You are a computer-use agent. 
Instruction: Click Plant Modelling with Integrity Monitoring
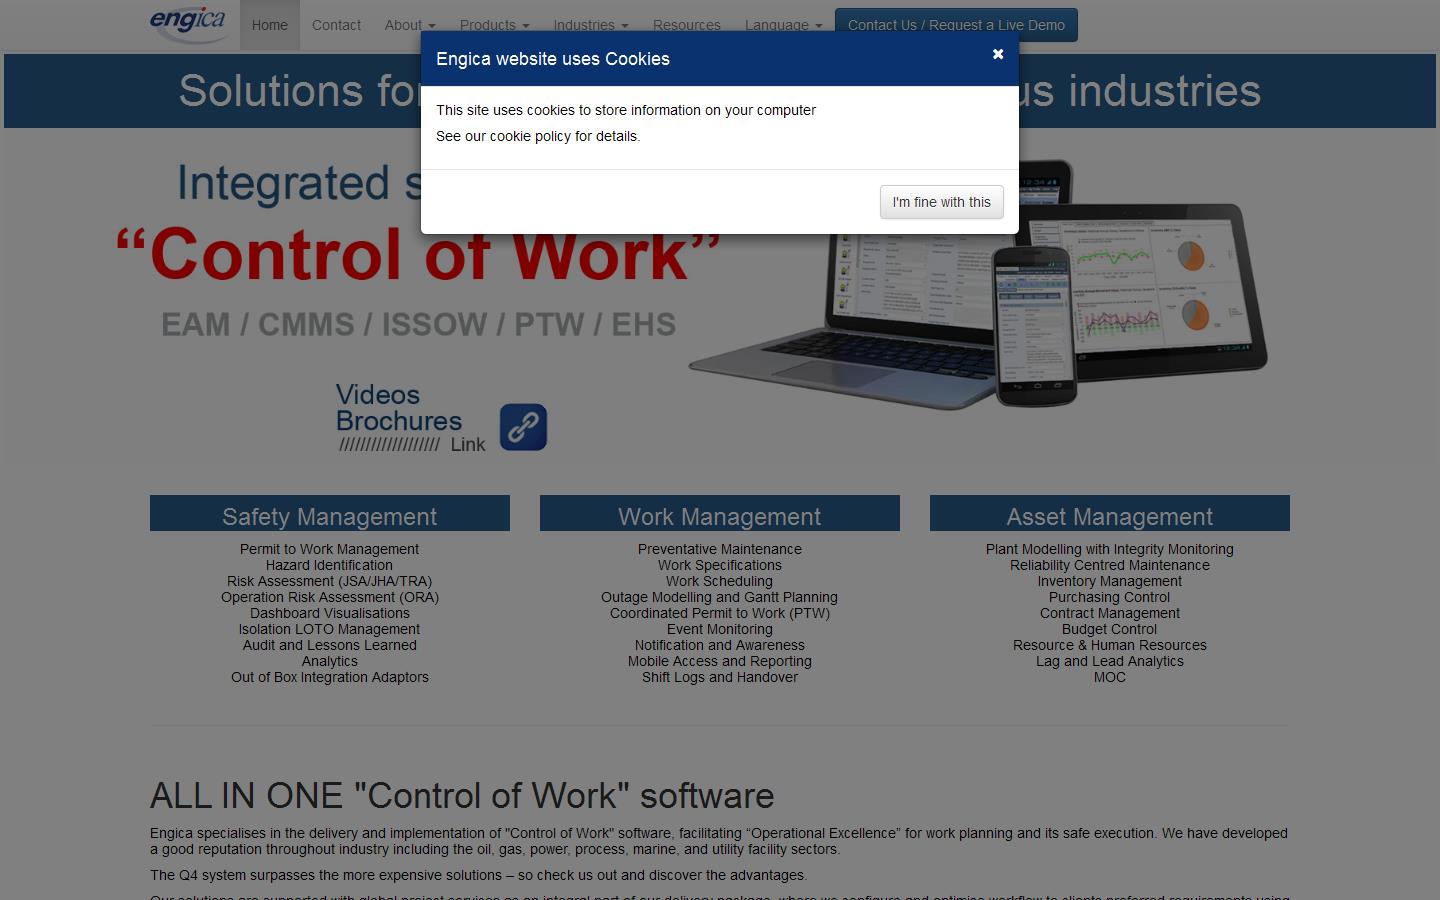(1109, 549)
